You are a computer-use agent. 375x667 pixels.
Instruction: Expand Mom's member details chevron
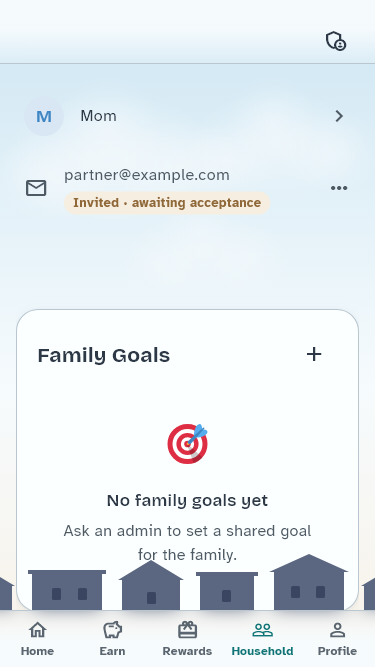339,116
